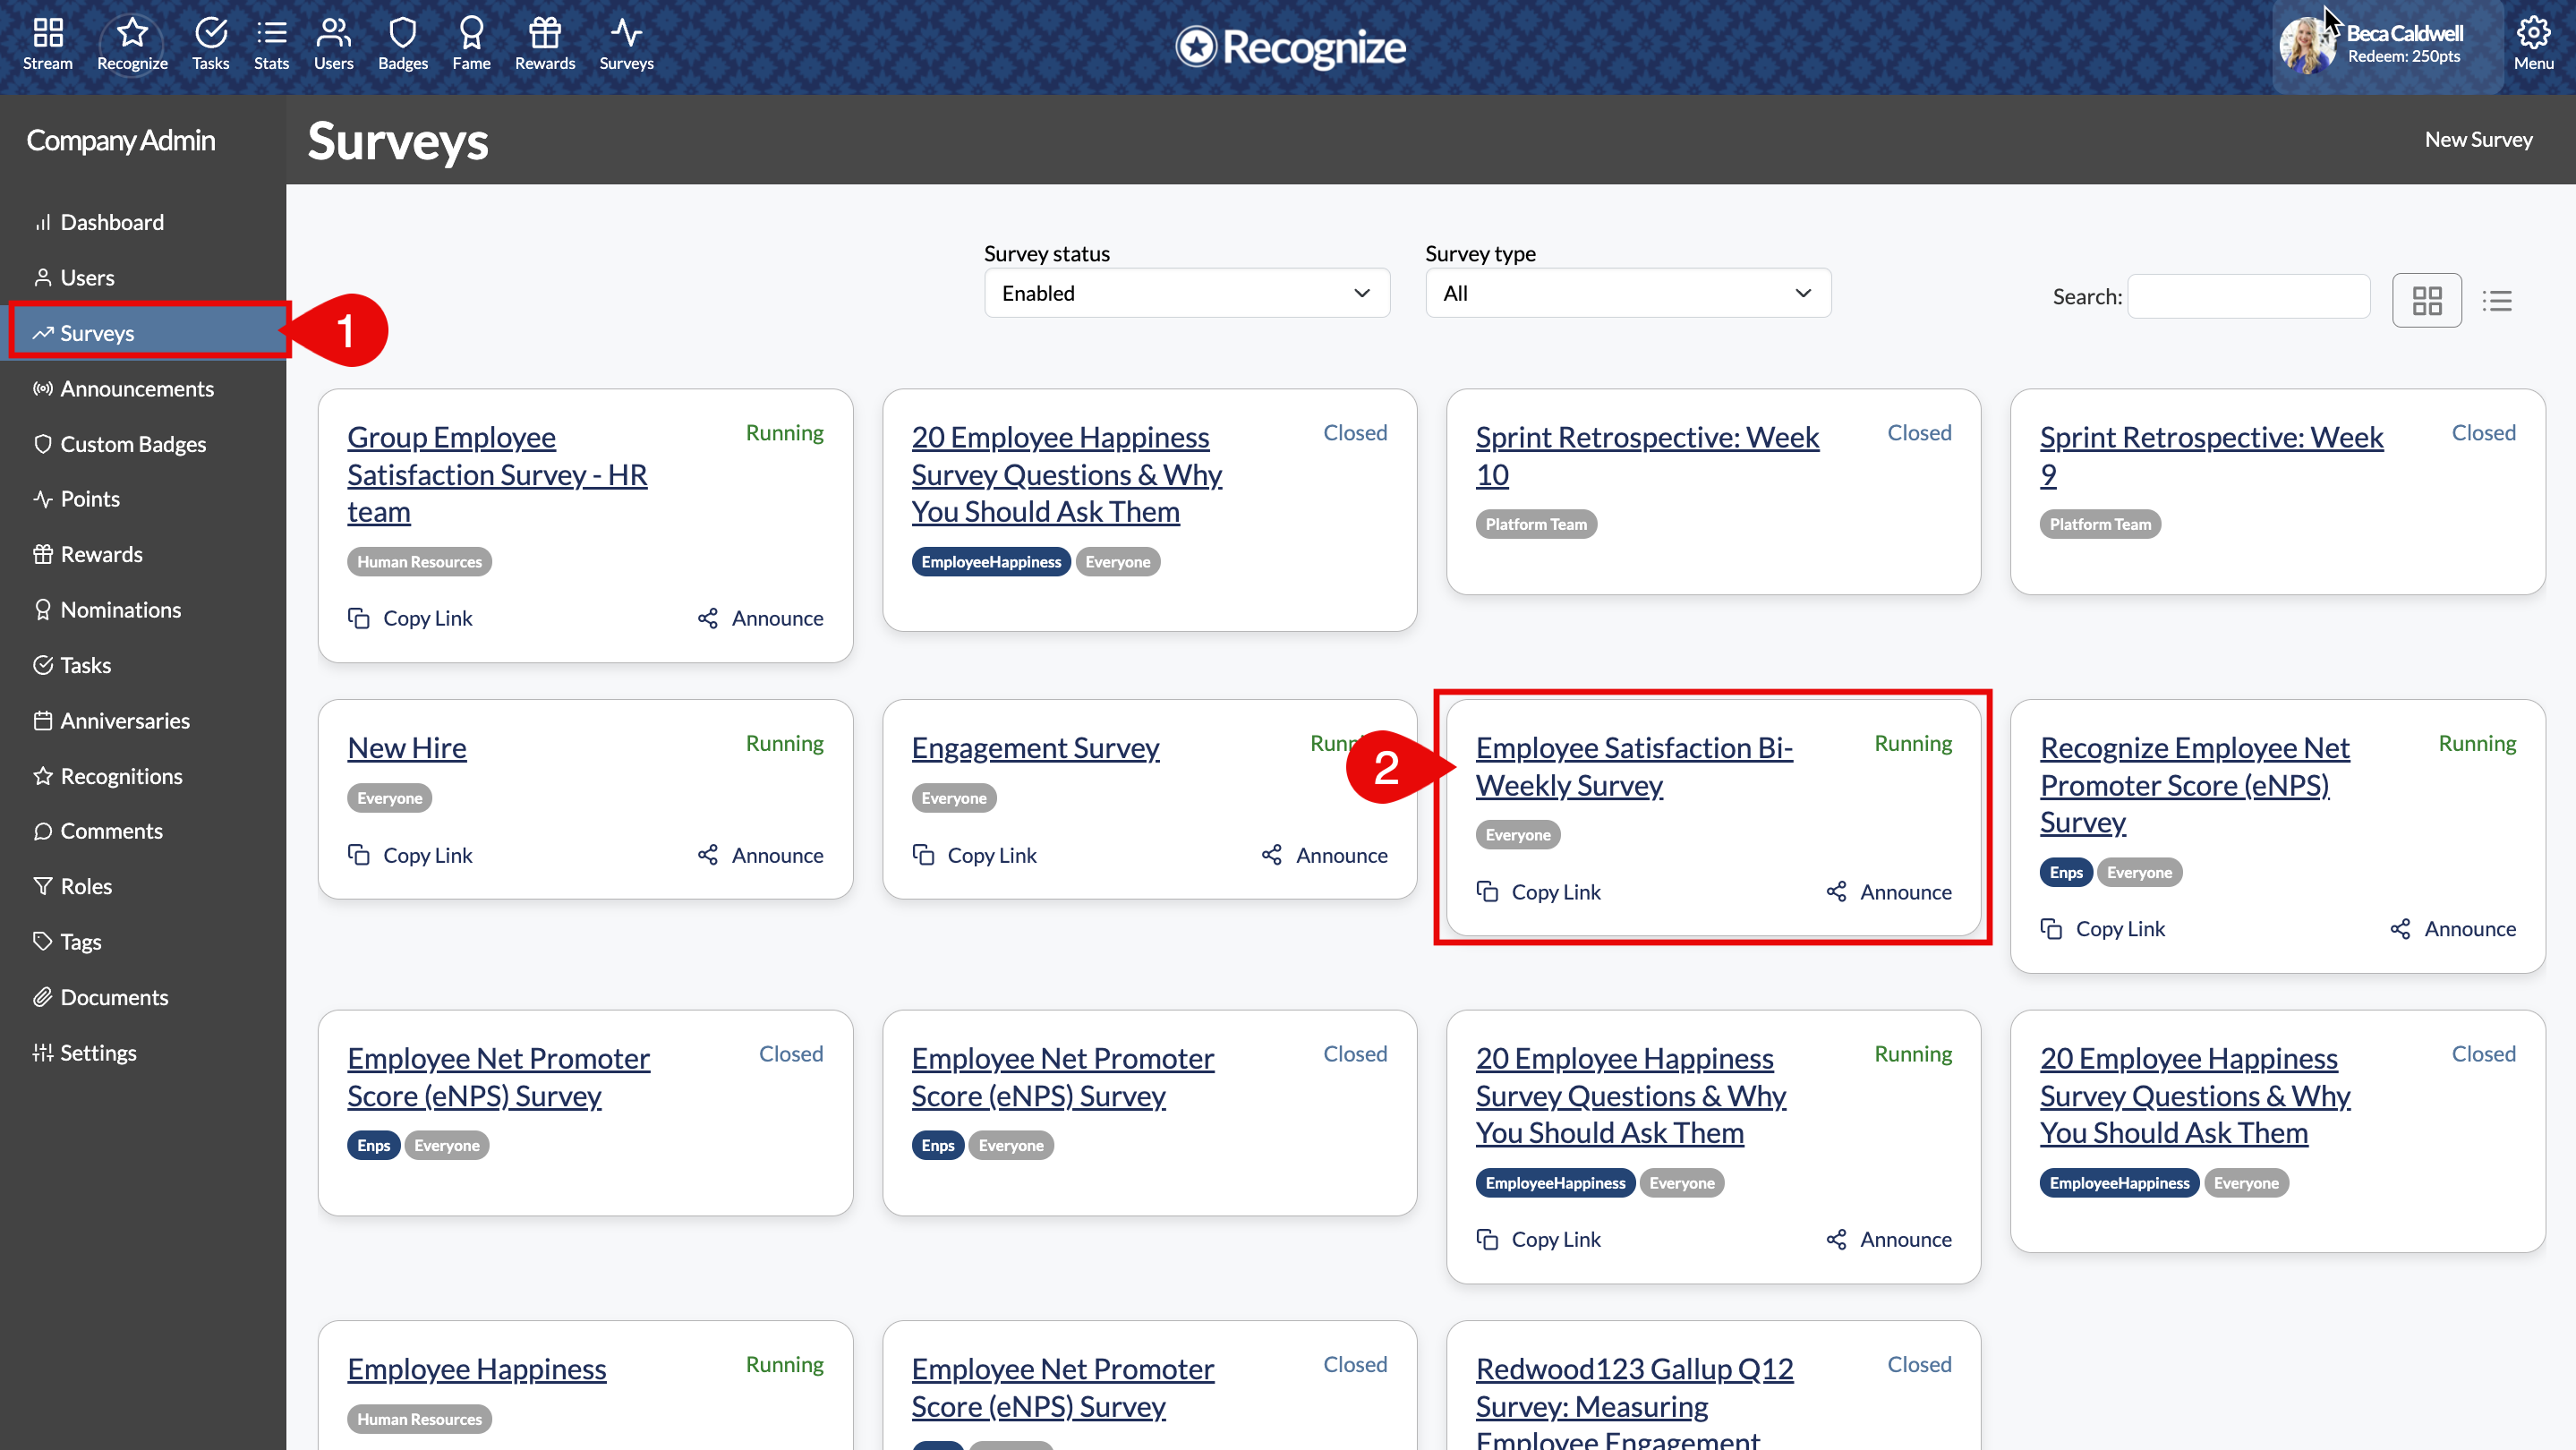The image size is (2576, 1450).
Task: Announce icon for Group Employee Satisfaction Survey
Action: (x=707, y=618)
